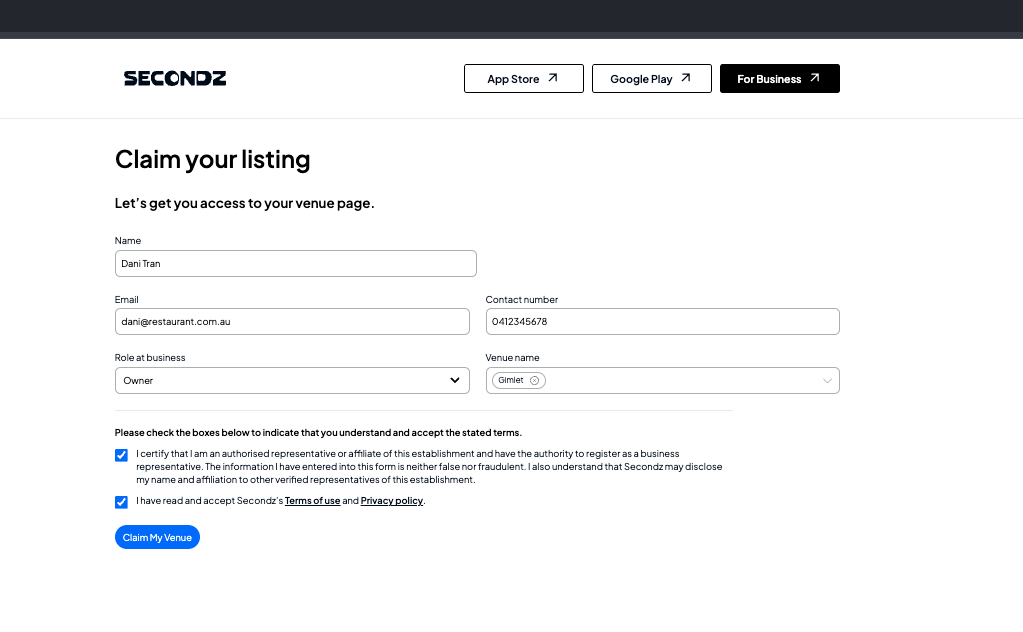Image resolution: width=1023 pixels, height=632 pixels.
Task: Uncheck the terms acceptance checkbox
Action: coord(122,502)
